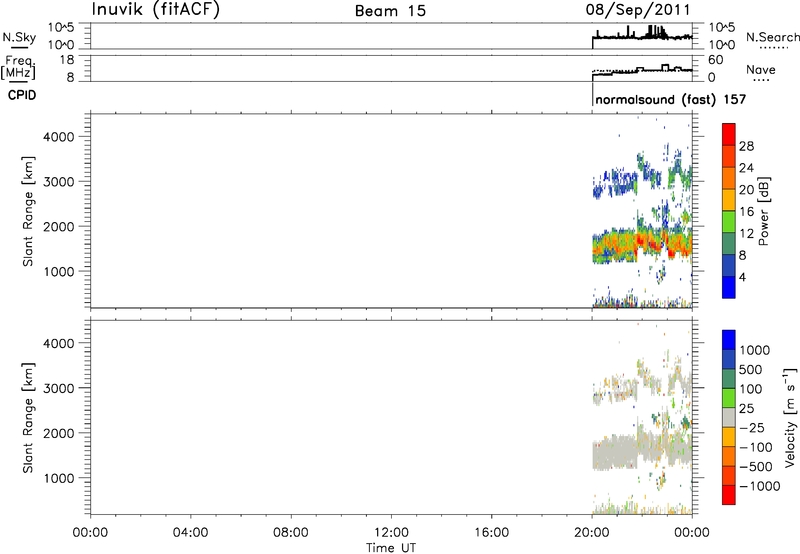Click the '-1000' velocity colorbar value
The height and width of the screenshot is (554, 800).
click(x=759, y=486)
